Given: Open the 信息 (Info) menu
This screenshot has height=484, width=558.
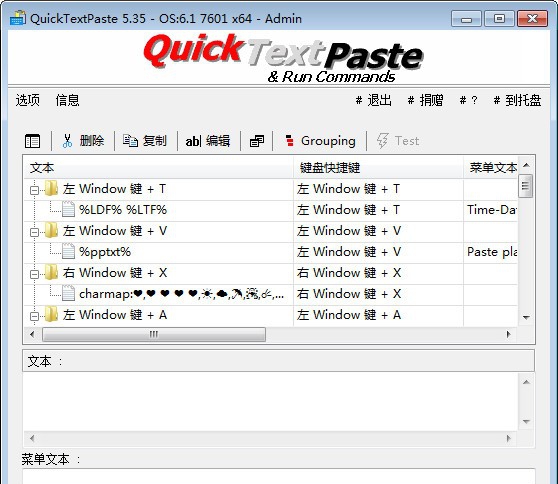Looking at the screenshot, I should pyautogui.click(x=67, y=100).
